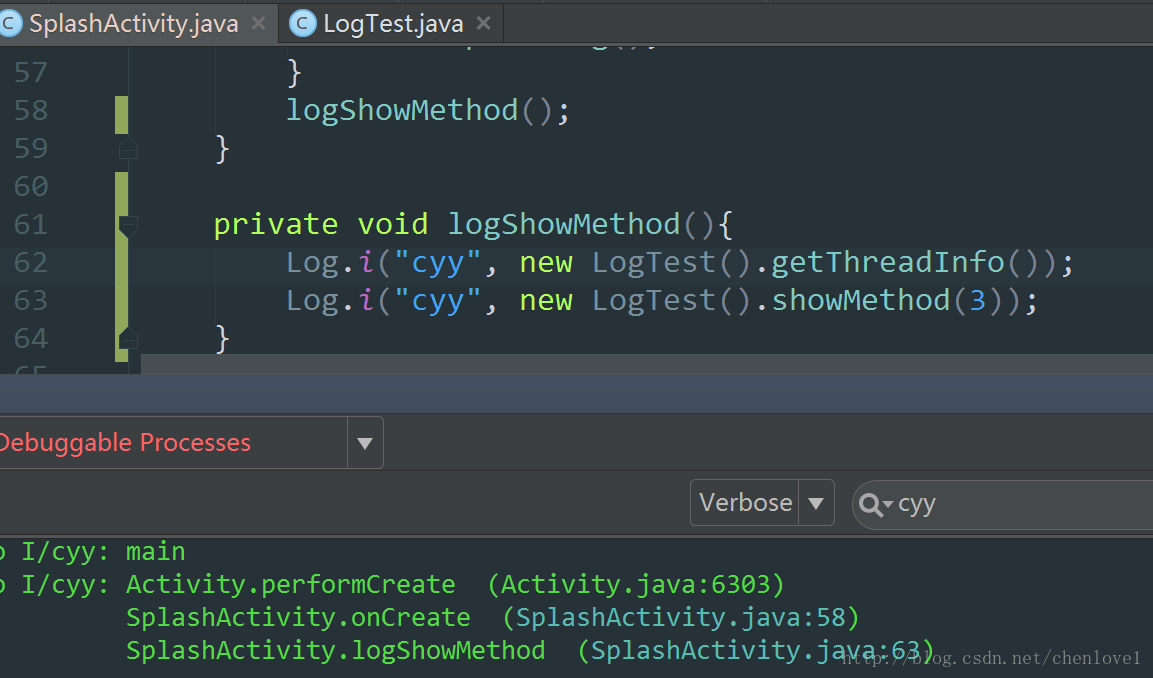Click the SplashActivity.java class file icon
This screenshot has height=678, width=1153.
click(x=10, y=24)
